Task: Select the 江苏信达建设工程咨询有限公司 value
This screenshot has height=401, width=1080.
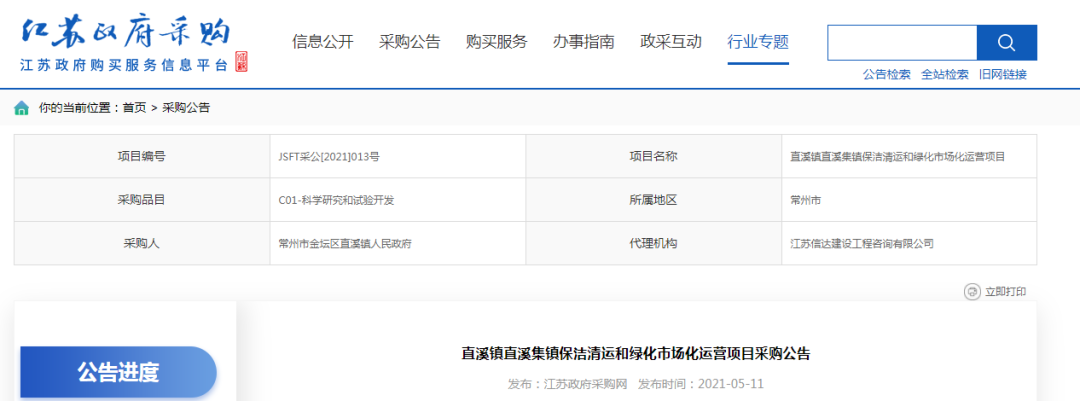Action: point(862,243)
